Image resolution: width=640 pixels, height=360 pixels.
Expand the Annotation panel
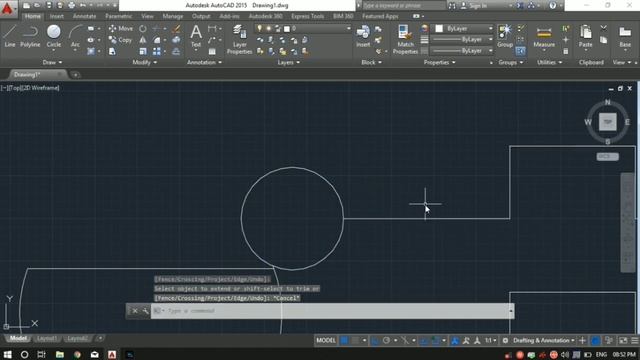204,62
